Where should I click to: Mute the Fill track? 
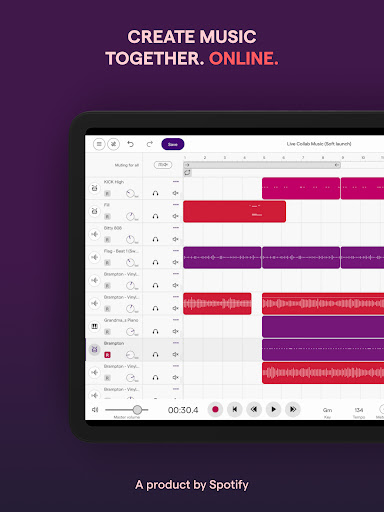click(x=175, y=216)
